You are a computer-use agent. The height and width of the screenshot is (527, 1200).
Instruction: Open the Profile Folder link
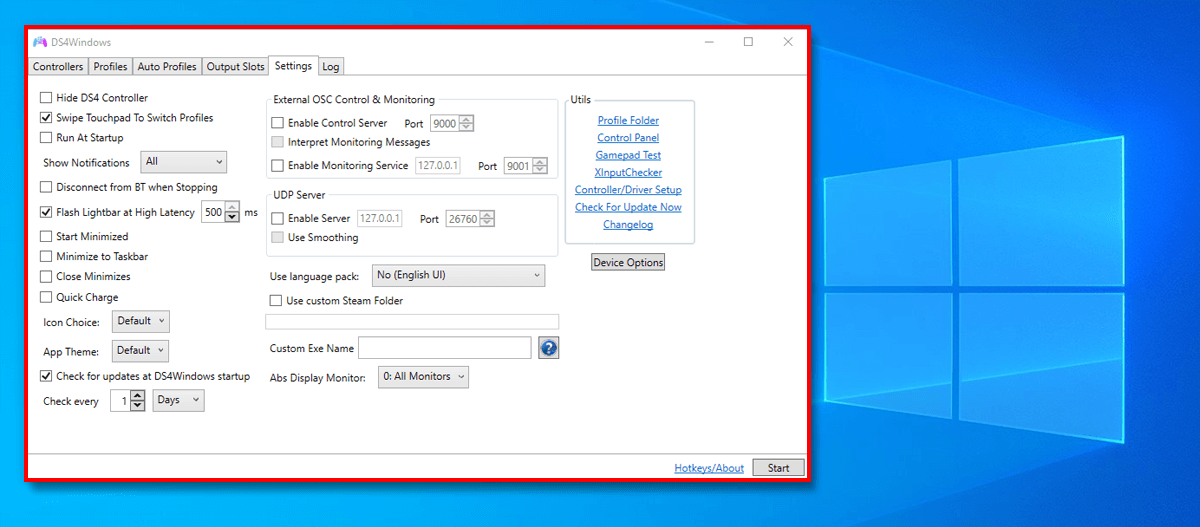pyautogui.click(x=628, y=121)
